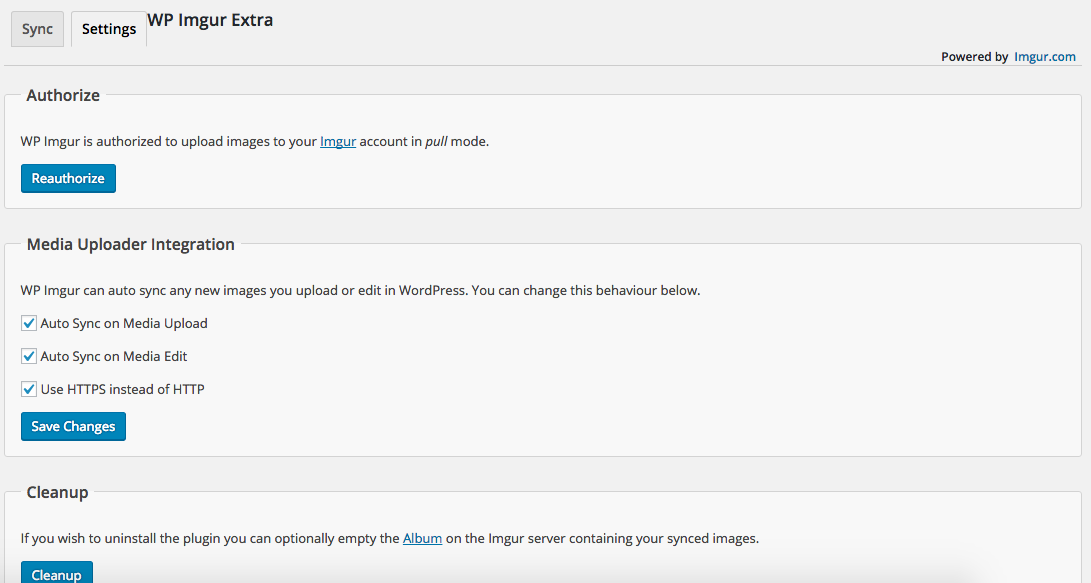This screenshot has height=583, width=1091.
Task: Untick the Auto Sync on Media Upload checkbox
Action: [x=29, y=324]
